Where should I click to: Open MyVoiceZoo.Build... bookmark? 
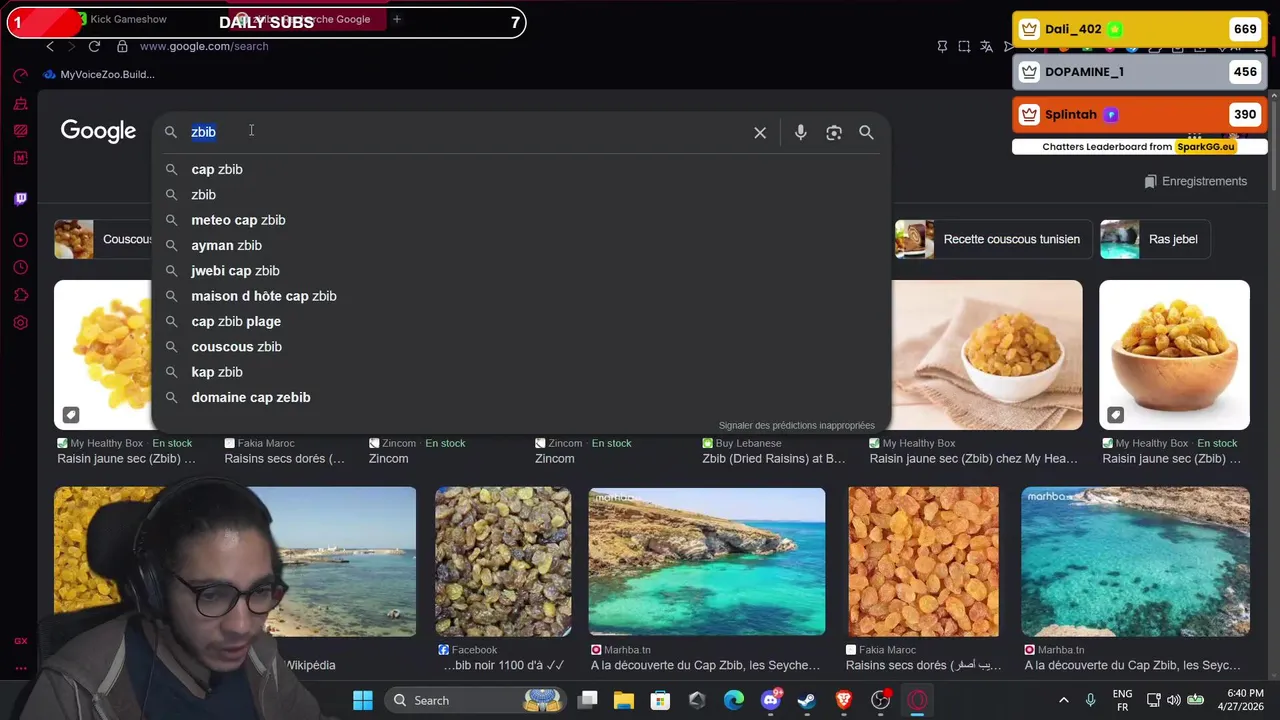[x=99, y=74]
